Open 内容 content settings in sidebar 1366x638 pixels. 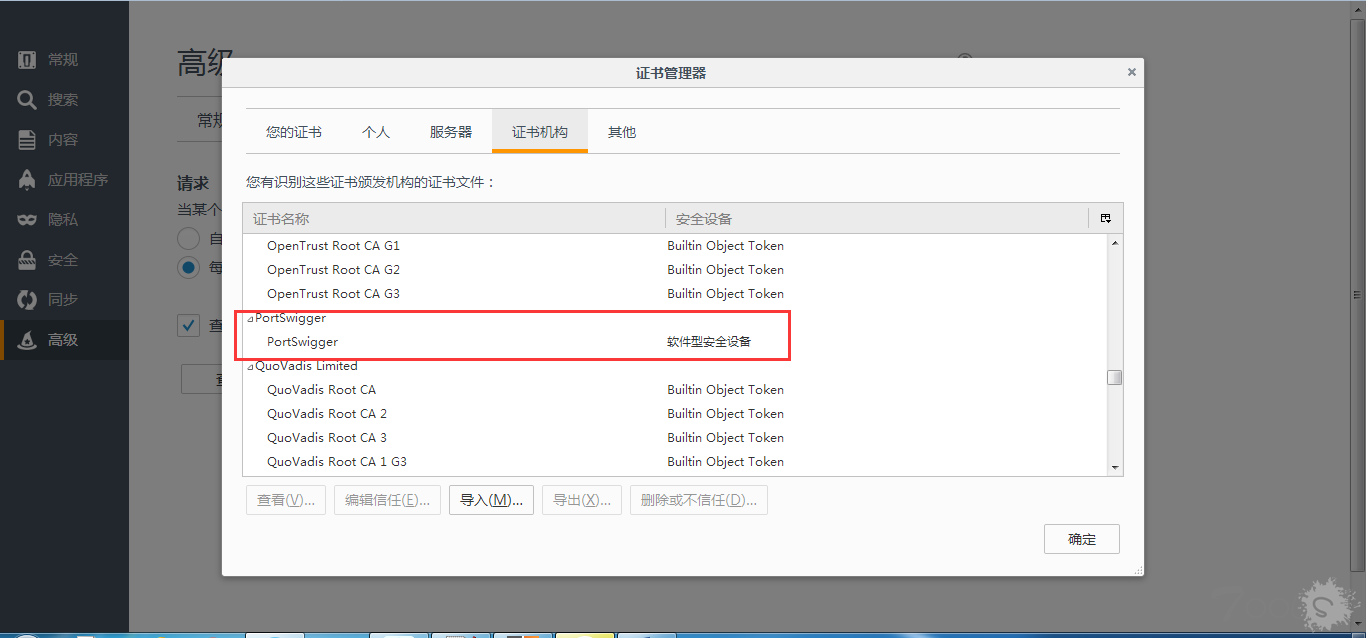[64, 140]
